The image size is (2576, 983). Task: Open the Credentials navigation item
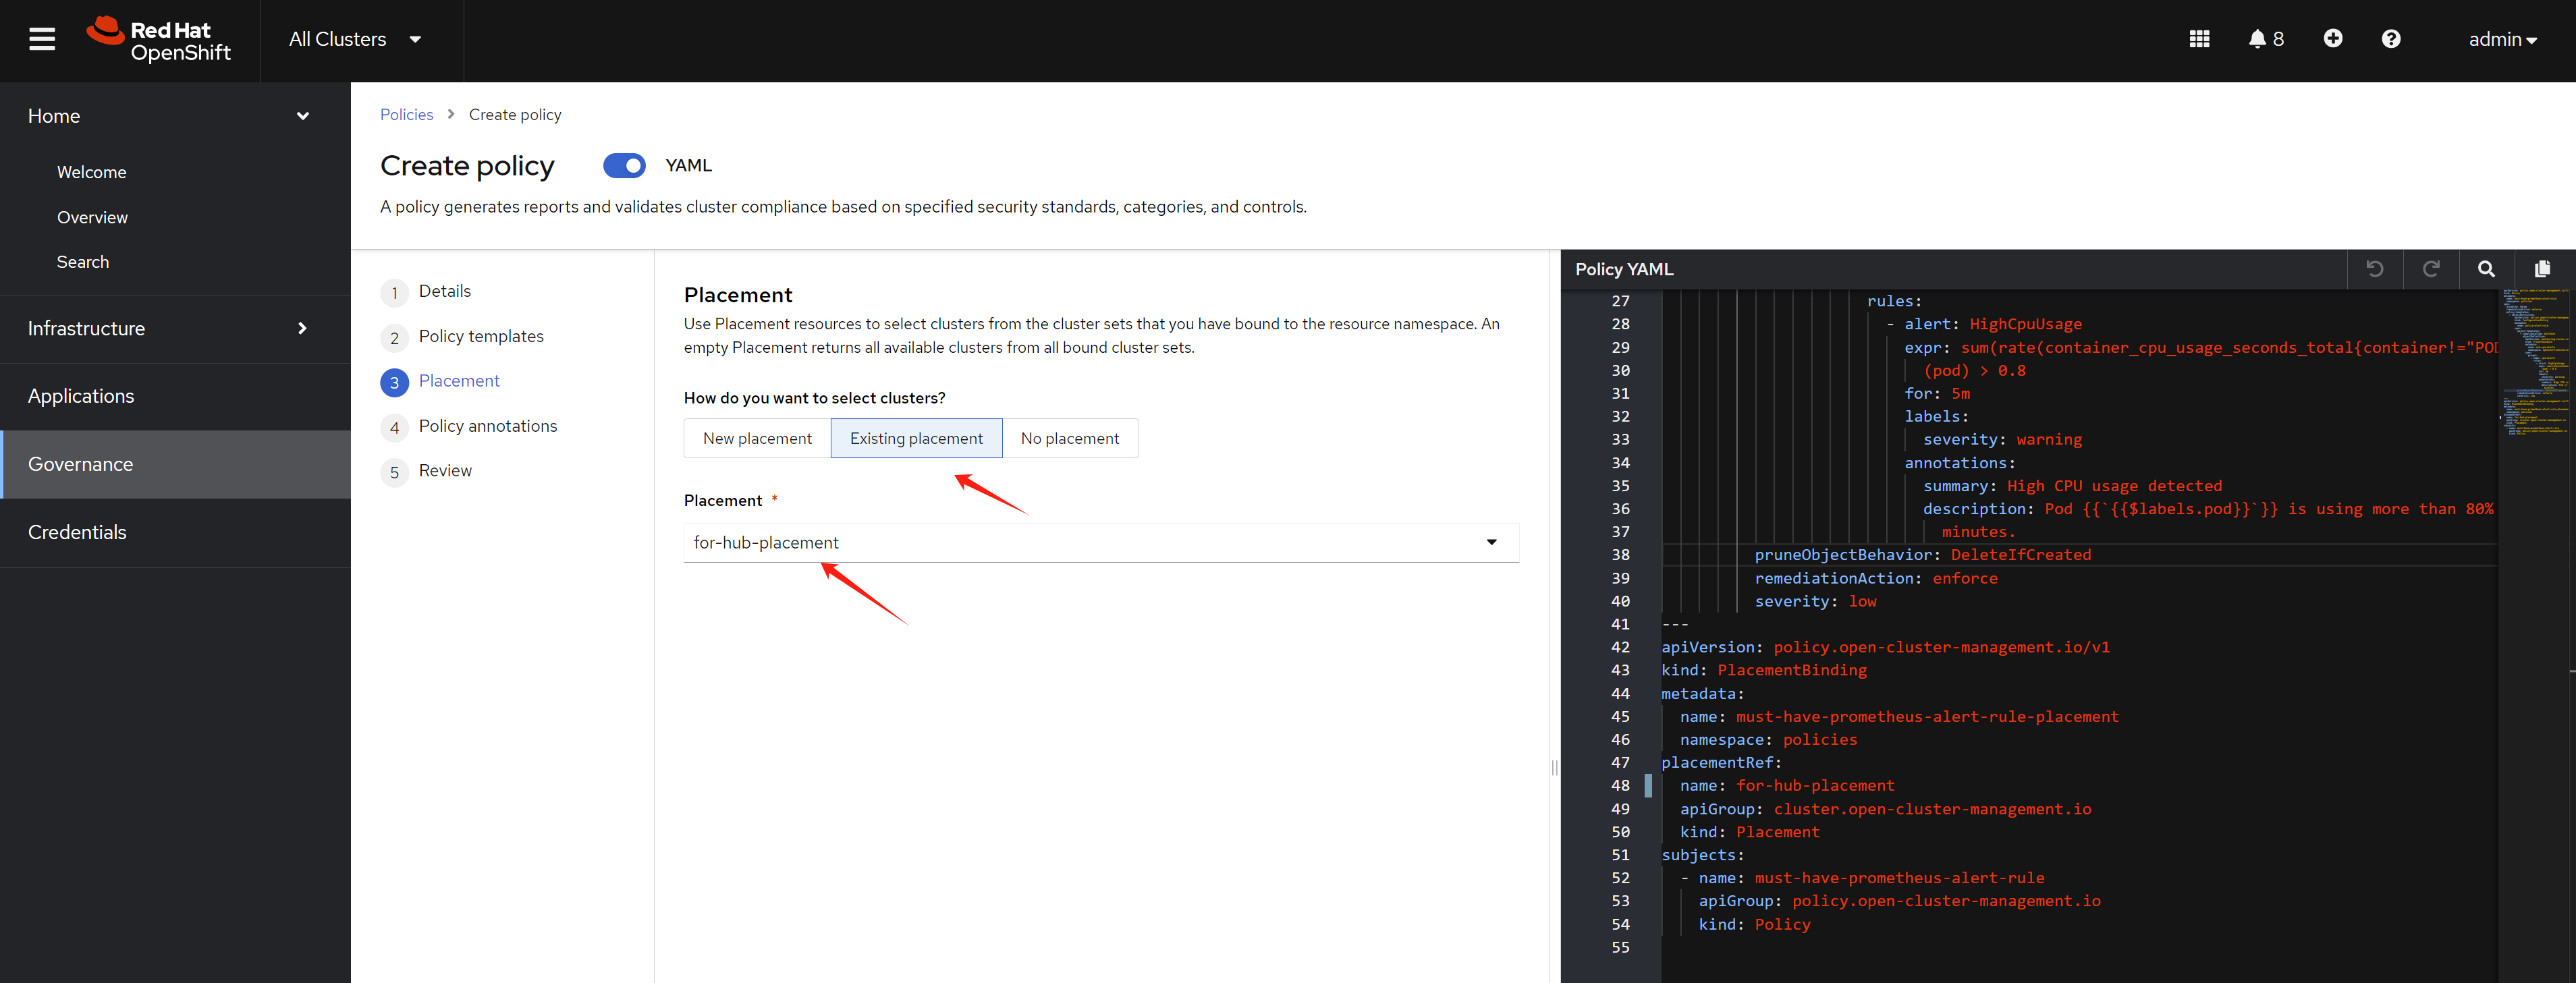coord(77,533)
